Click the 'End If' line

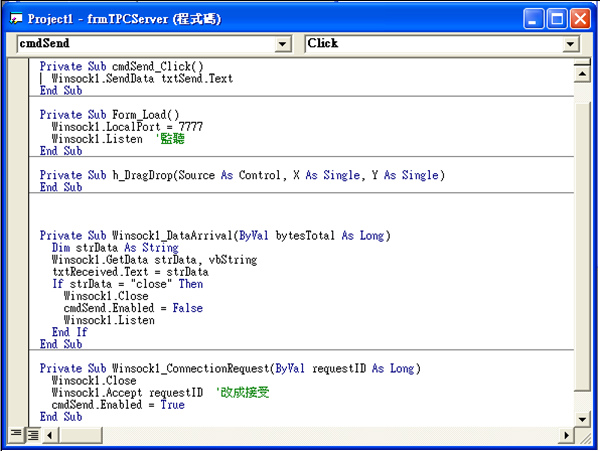(70, 332)
